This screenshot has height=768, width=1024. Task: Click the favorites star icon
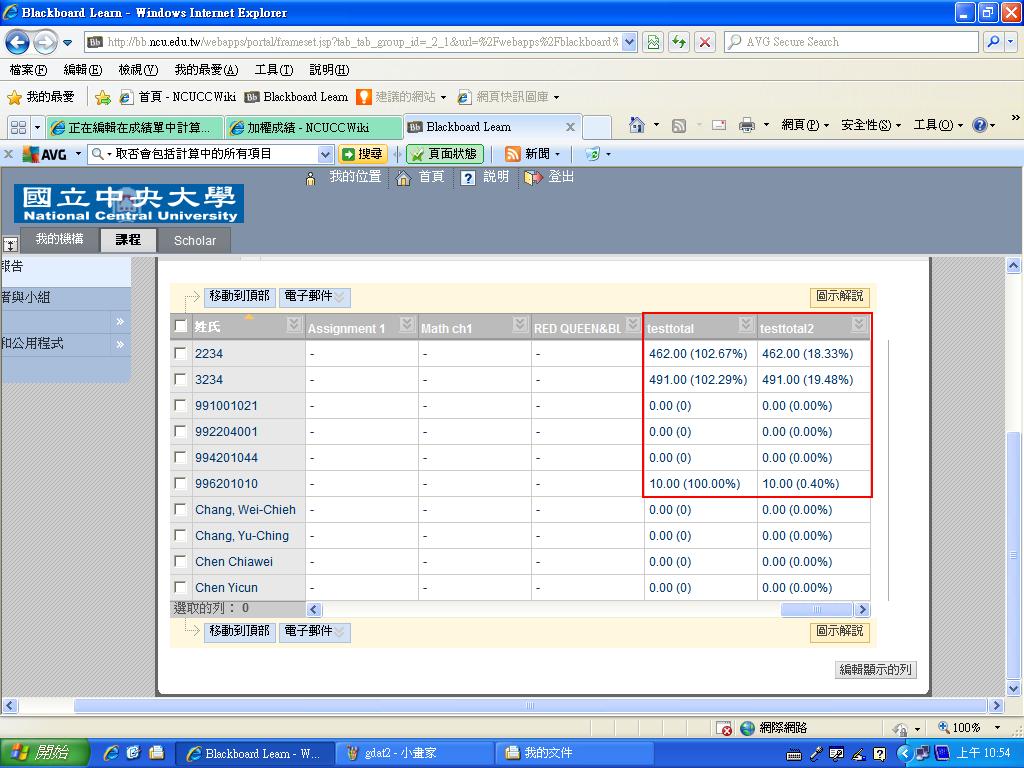coord(15,97)
